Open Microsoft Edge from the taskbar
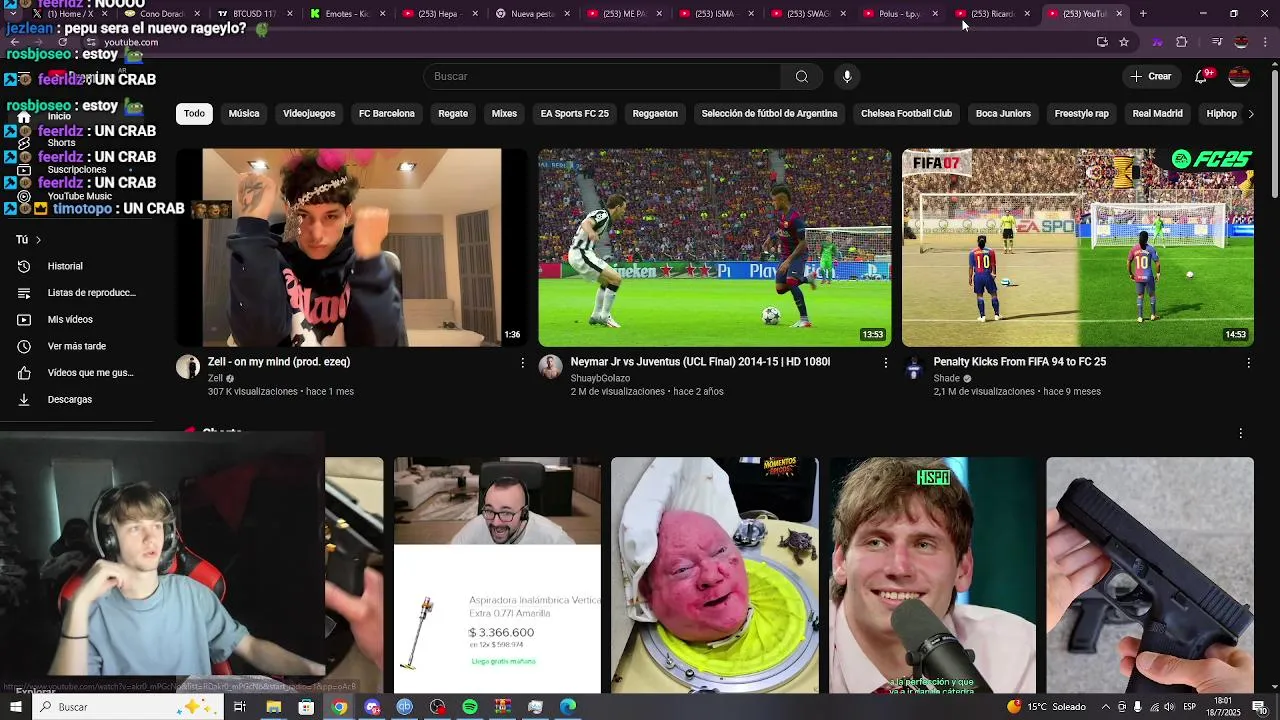 [x=568, y=707]
